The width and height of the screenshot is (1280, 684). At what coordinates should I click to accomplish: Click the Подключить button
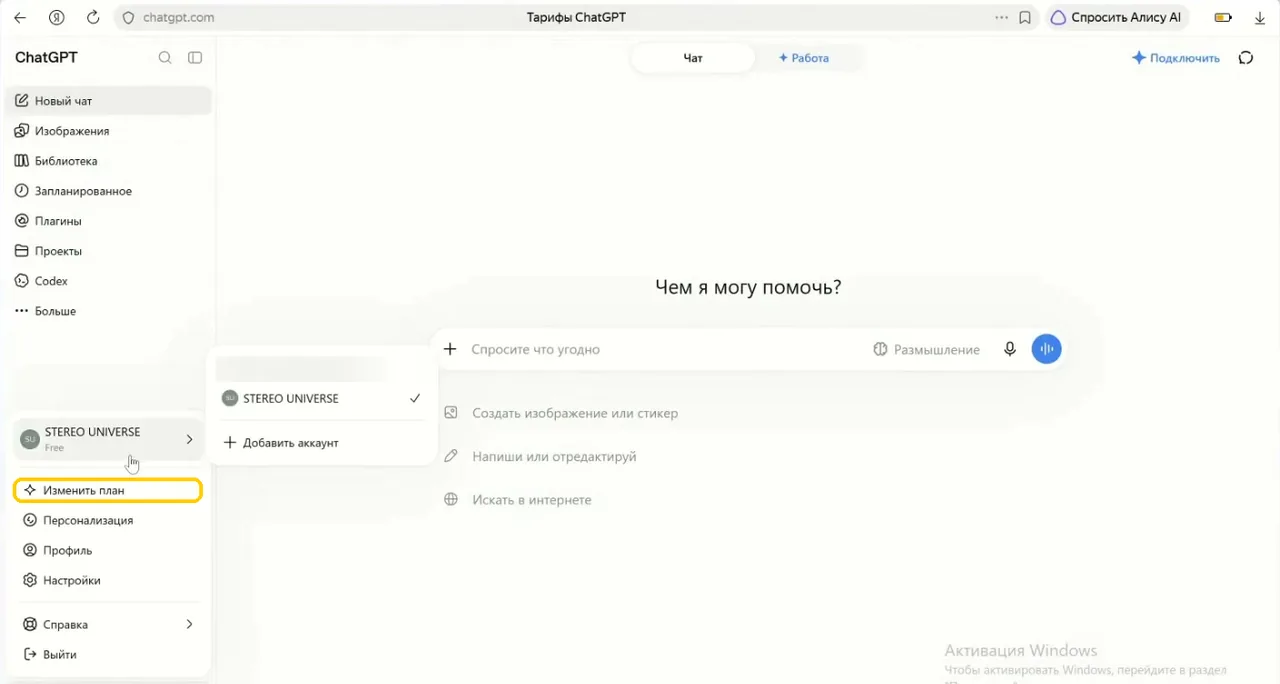1176,58
